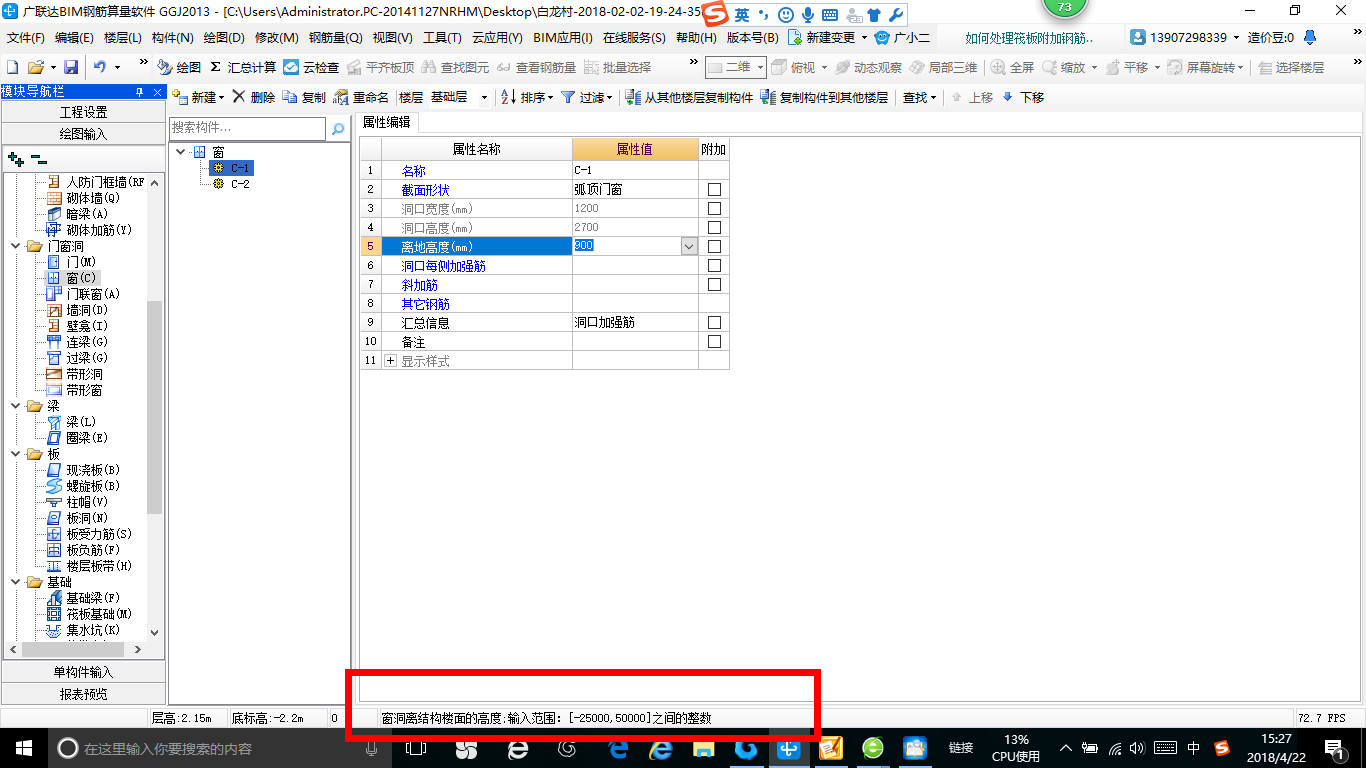Tick 附加 checkbox for 备注
Image resolution: width=1366 pixels, height=768 pixels.
[714, 342]
